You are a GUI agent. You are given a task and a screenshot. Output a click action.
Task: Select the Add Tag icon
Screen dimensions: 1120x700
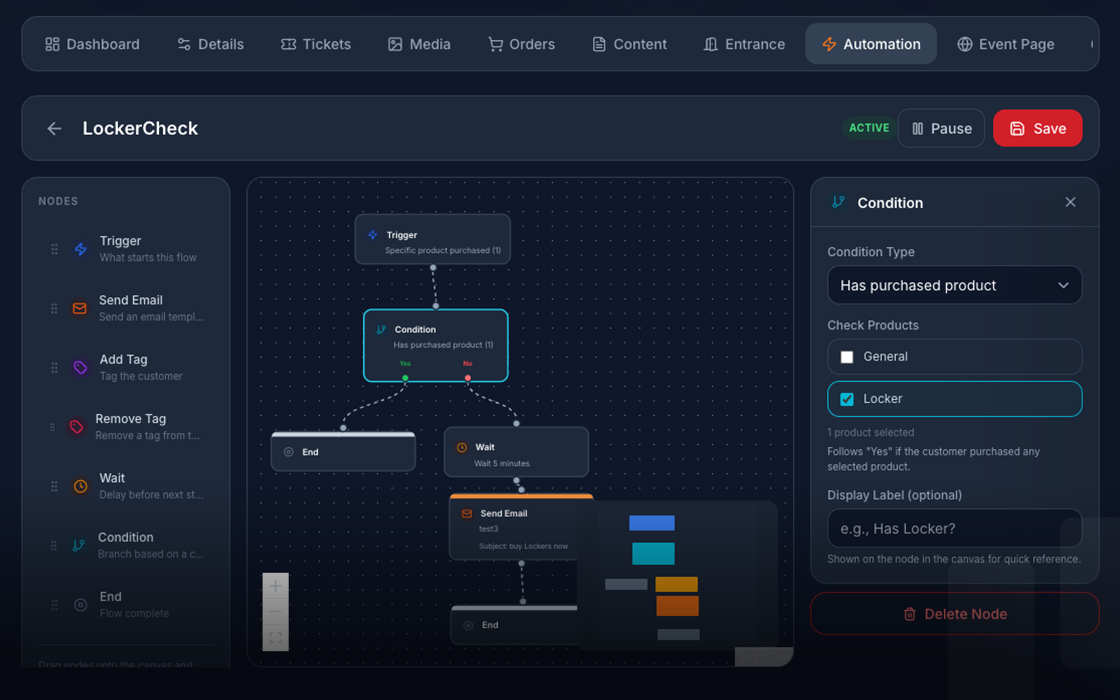coord(80,367)
